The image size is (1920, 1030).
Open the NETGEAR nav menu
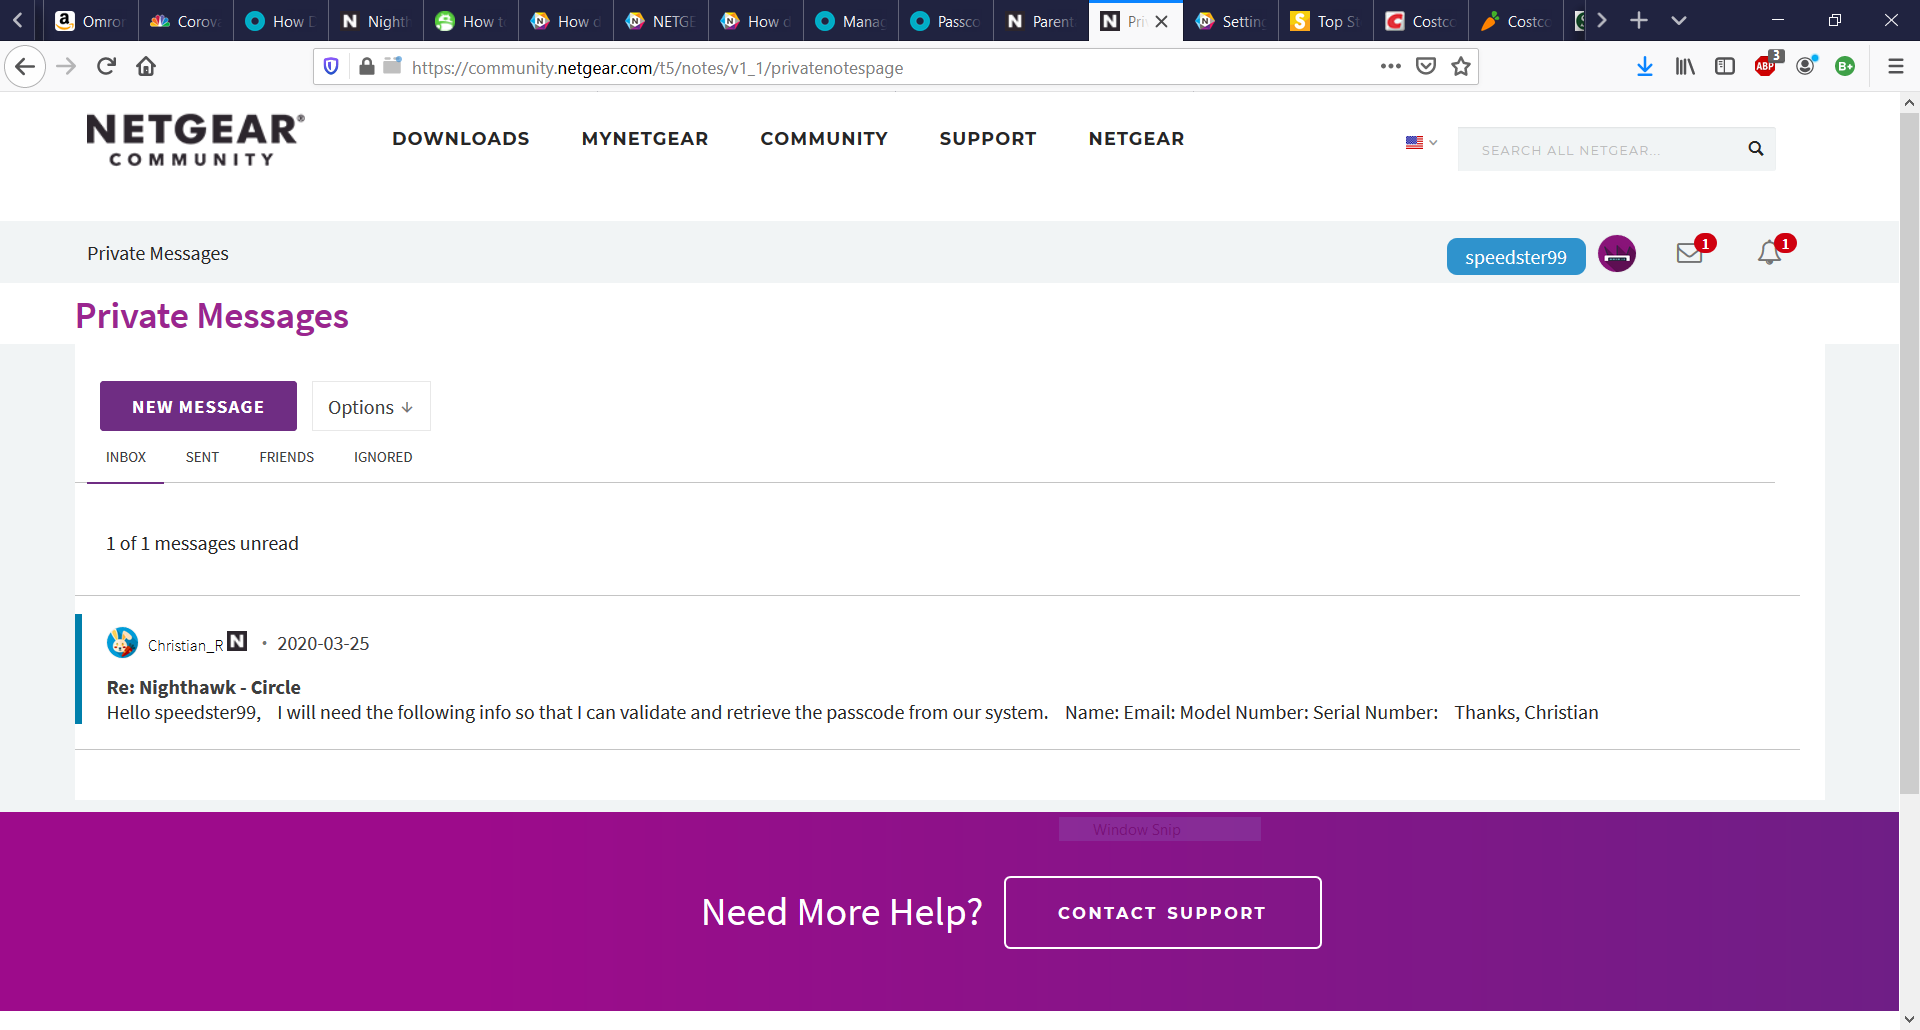pyautogui.click(x=1136, y=139)
